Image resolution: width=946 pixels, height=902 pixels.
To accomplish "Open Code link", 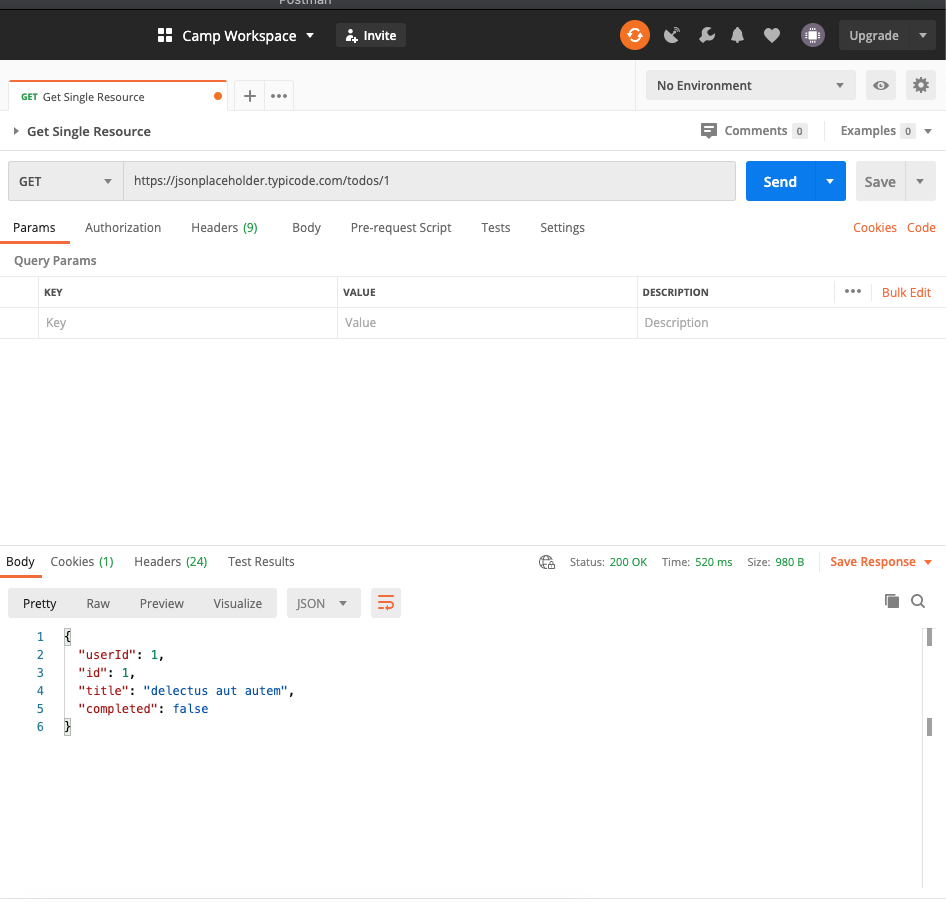I will click(921, 227).
